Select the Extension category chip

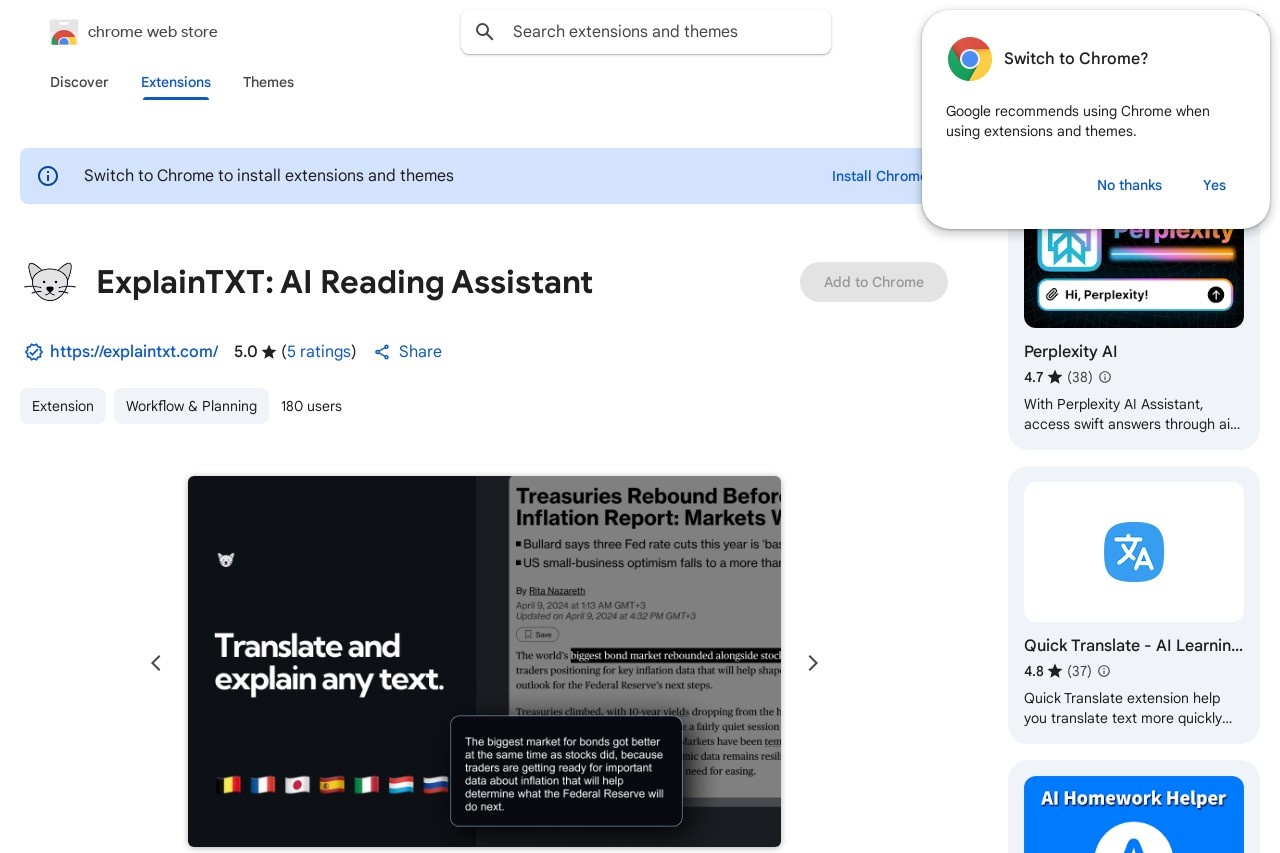pyautogui.click(x=63, y=406)
